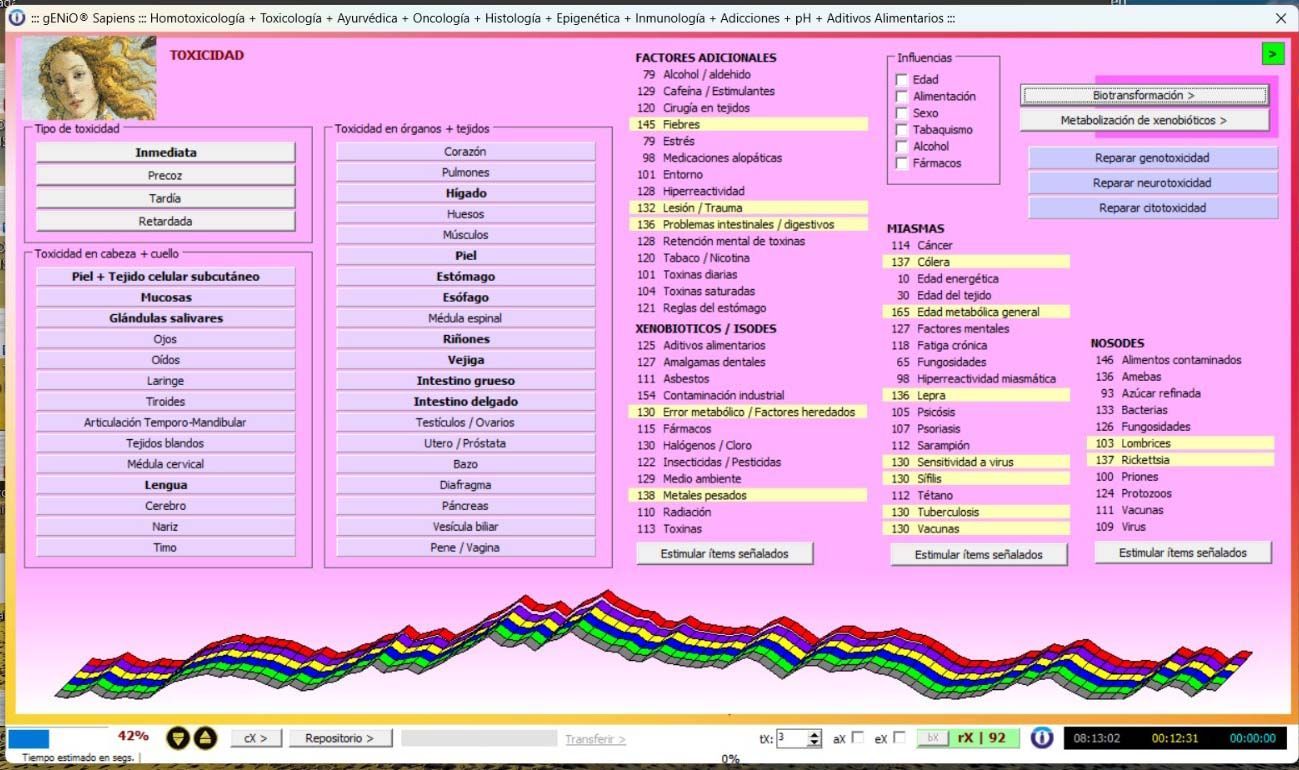Click the Venus portrait image
Image resolution: width=1299 pixels, height=770 pixels.
coord(89,77)
